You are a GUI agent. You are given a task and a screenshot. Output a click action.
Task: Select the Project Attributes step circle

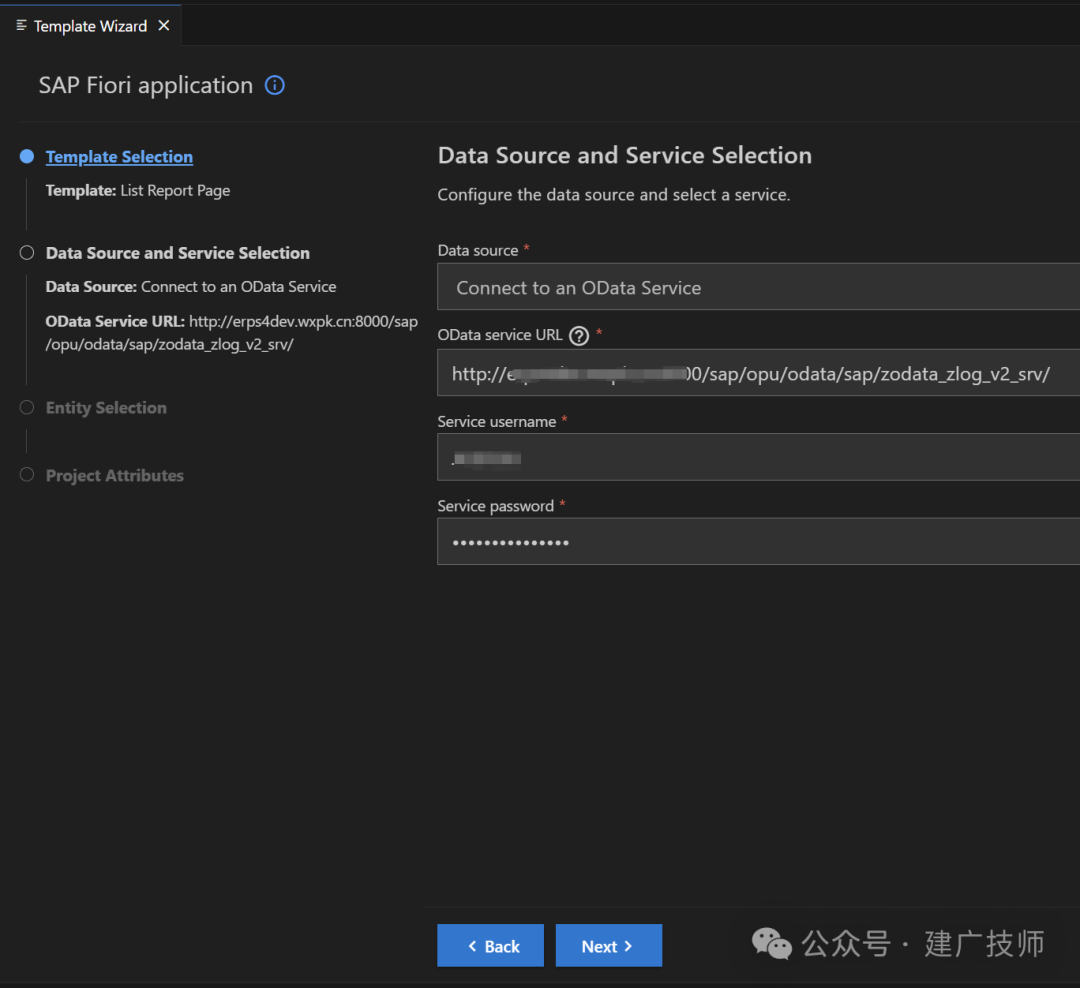coord(27,475)
